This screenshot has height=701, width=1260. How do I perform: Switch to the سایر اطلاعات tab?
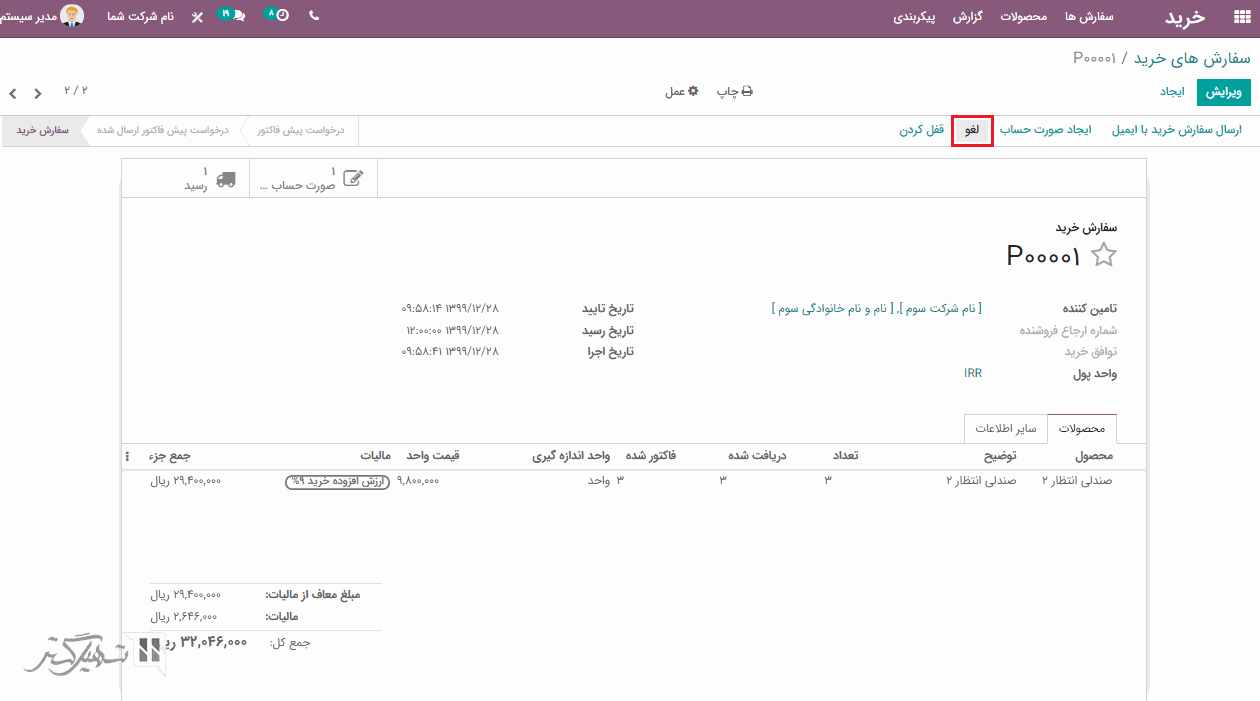(1005, 429)
